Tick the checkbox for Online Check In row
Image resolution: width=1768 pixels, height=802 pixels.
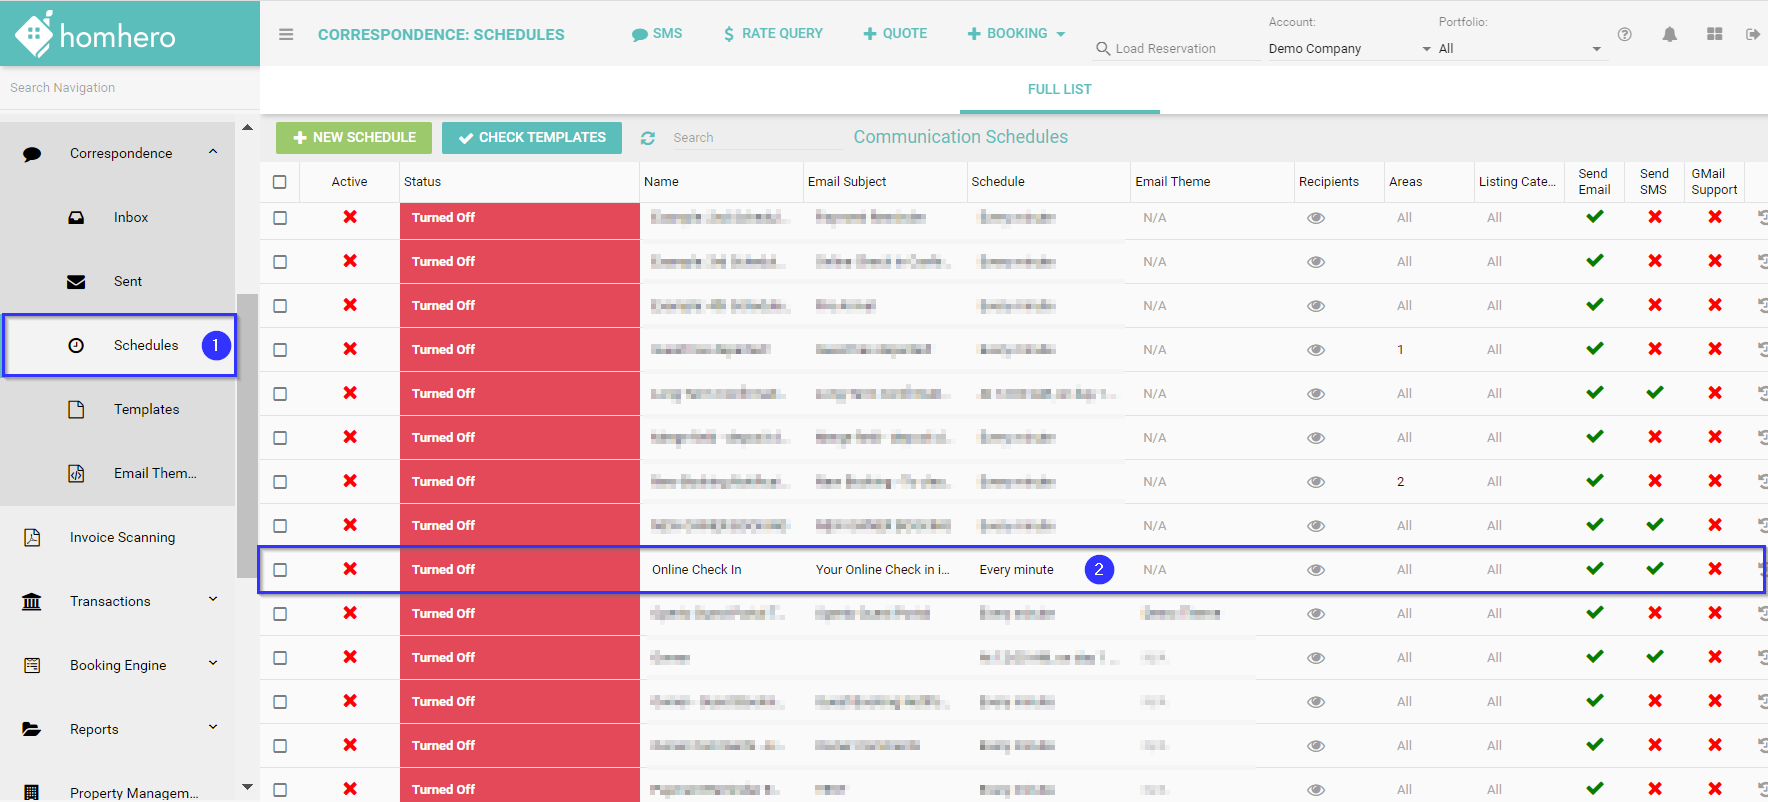280,570
